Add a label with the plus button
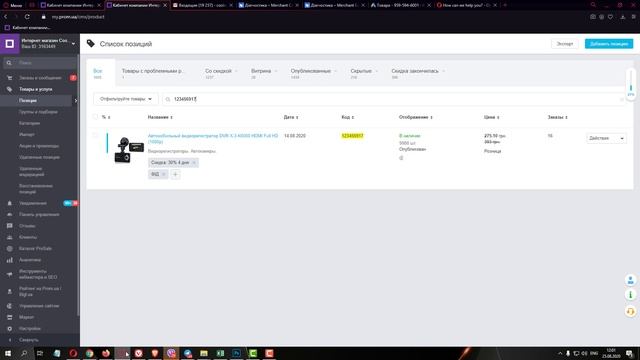 175,174
